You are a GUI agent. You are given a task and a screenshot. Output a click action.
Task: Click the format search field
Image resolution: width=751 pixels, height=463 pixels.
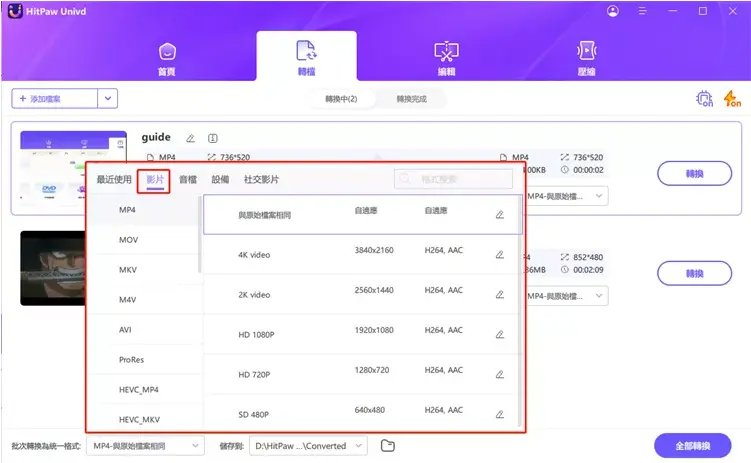[x=455, y=179]
